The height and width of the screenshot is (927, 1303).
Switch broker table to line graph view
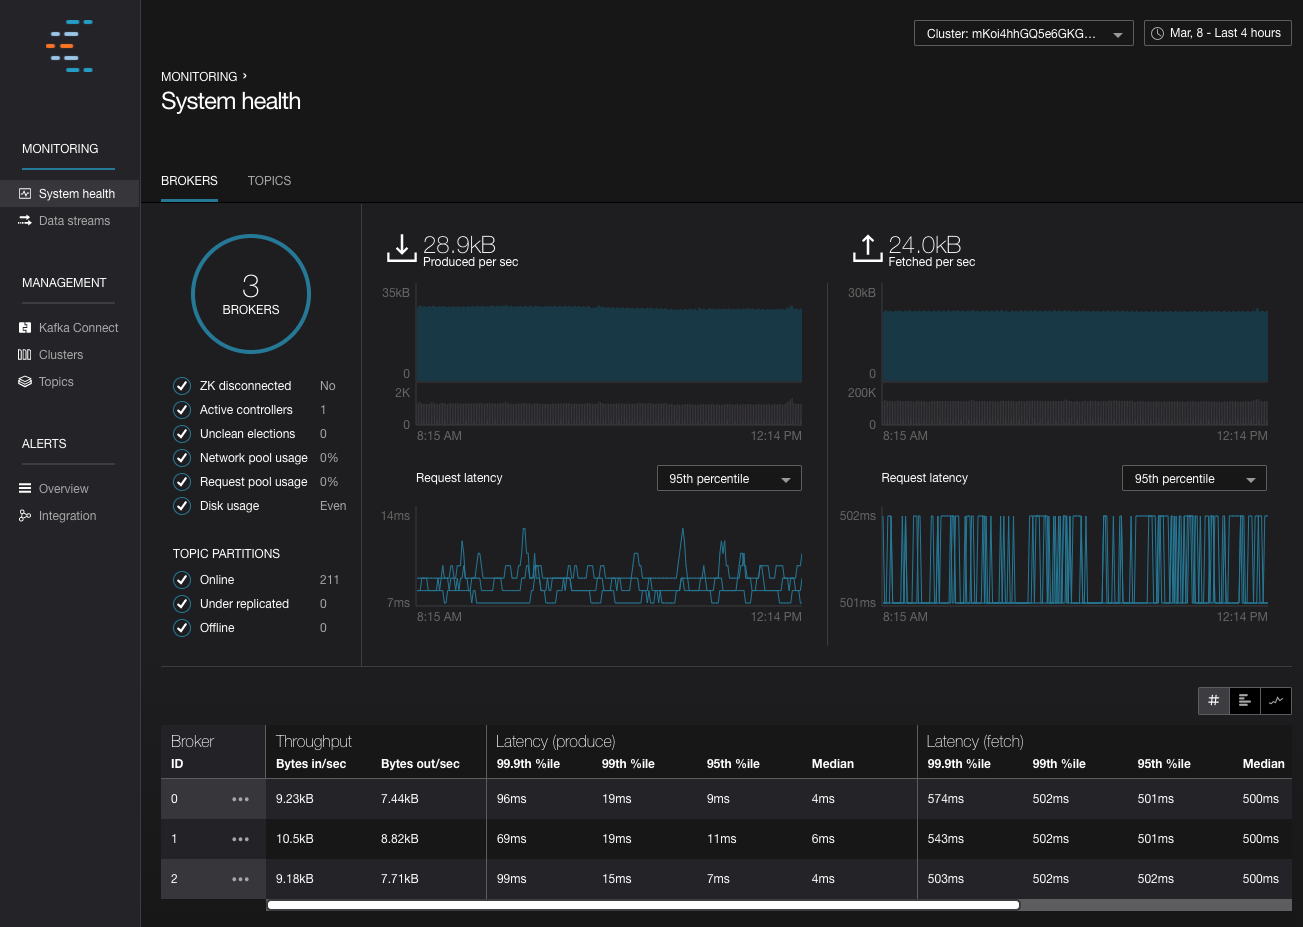[1276, 701]
